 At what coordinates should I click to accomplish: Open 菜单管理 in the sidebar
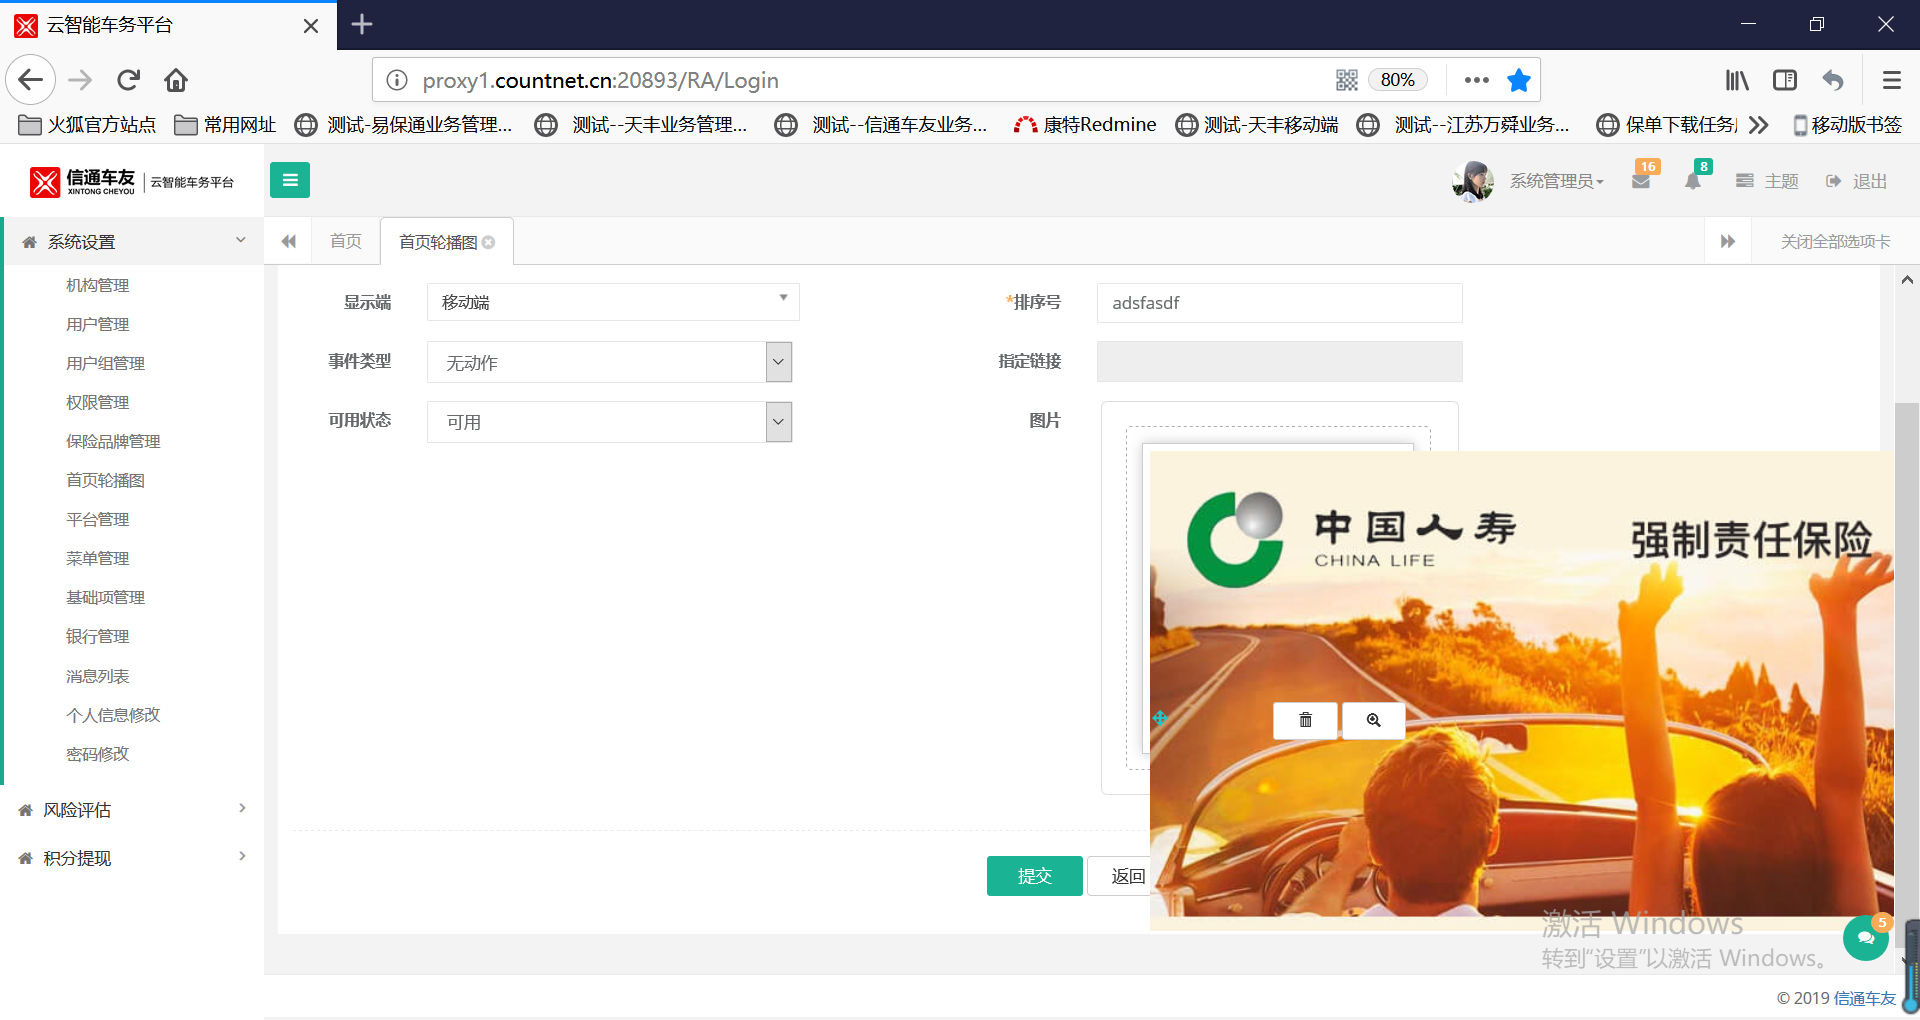coord(98,558)
